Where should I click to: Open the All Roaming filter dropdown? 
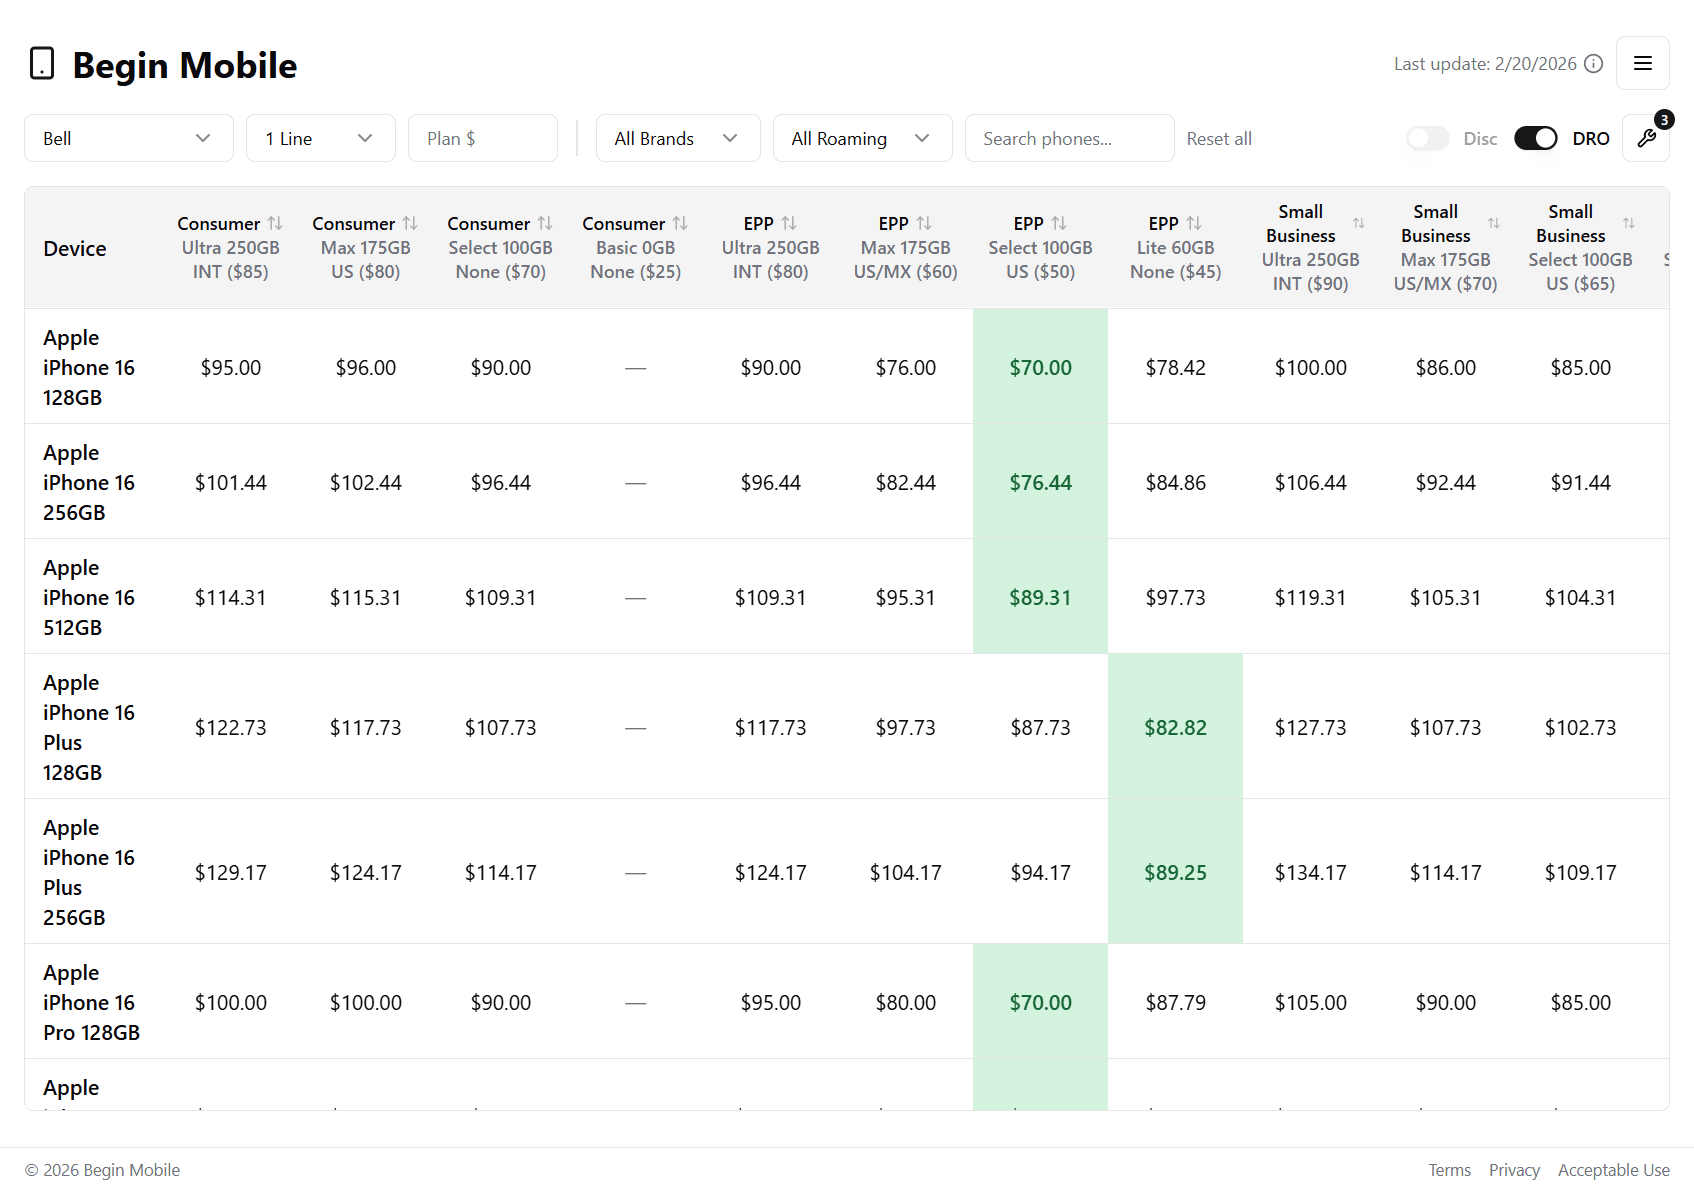pyautogui.click(x=861, y=138)
